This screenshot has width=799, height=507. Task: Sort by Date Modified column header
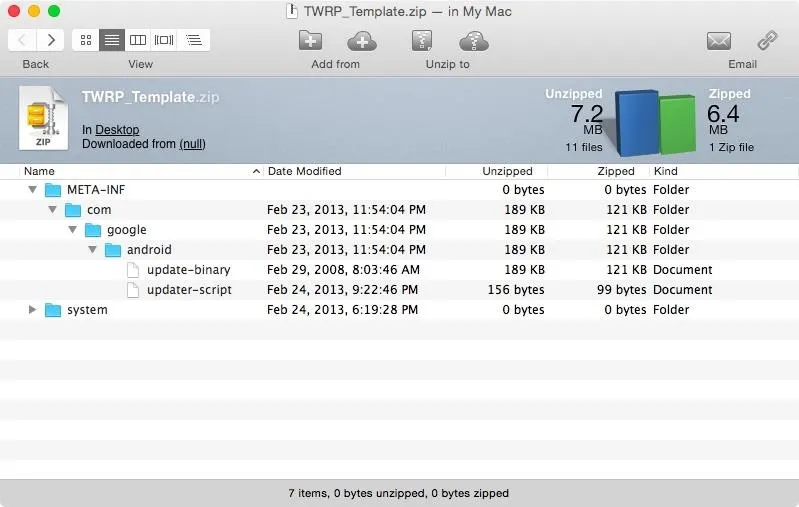[304, 171]
